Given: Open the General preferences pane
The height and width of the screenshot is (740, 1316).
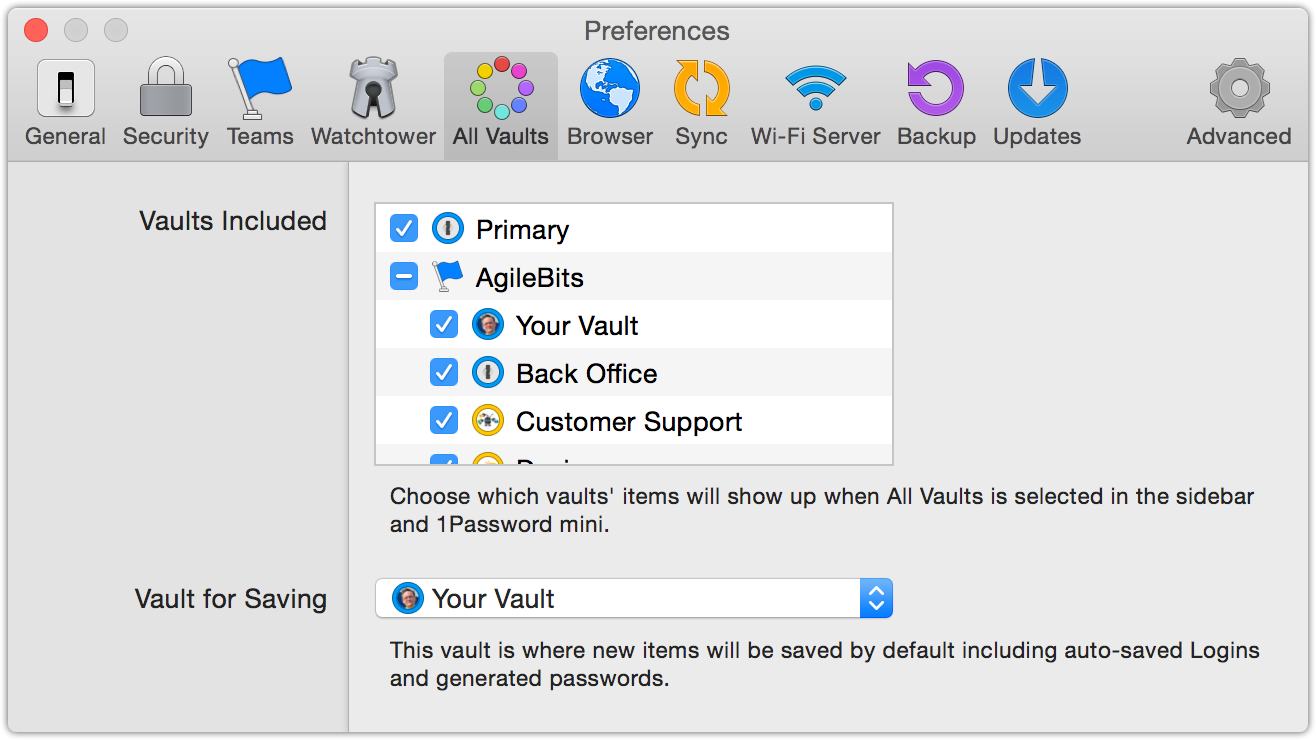Looking at the screenshot, I should pyautogui.click(x=66, y=103).
